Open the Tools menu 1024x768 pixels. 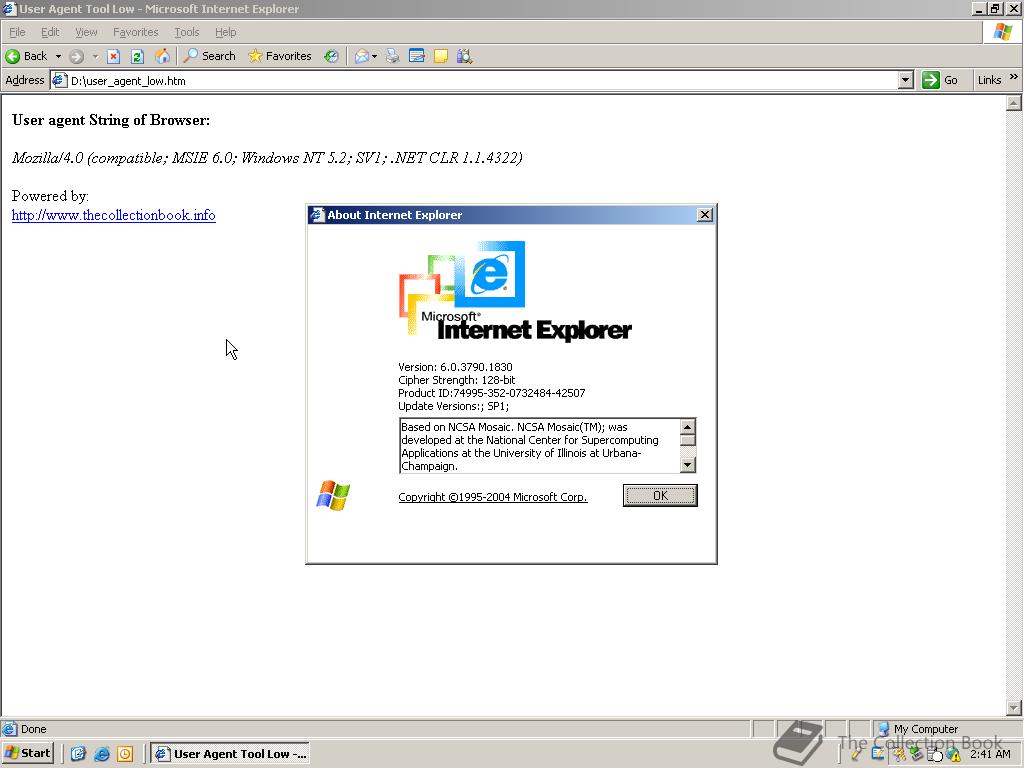186,32
